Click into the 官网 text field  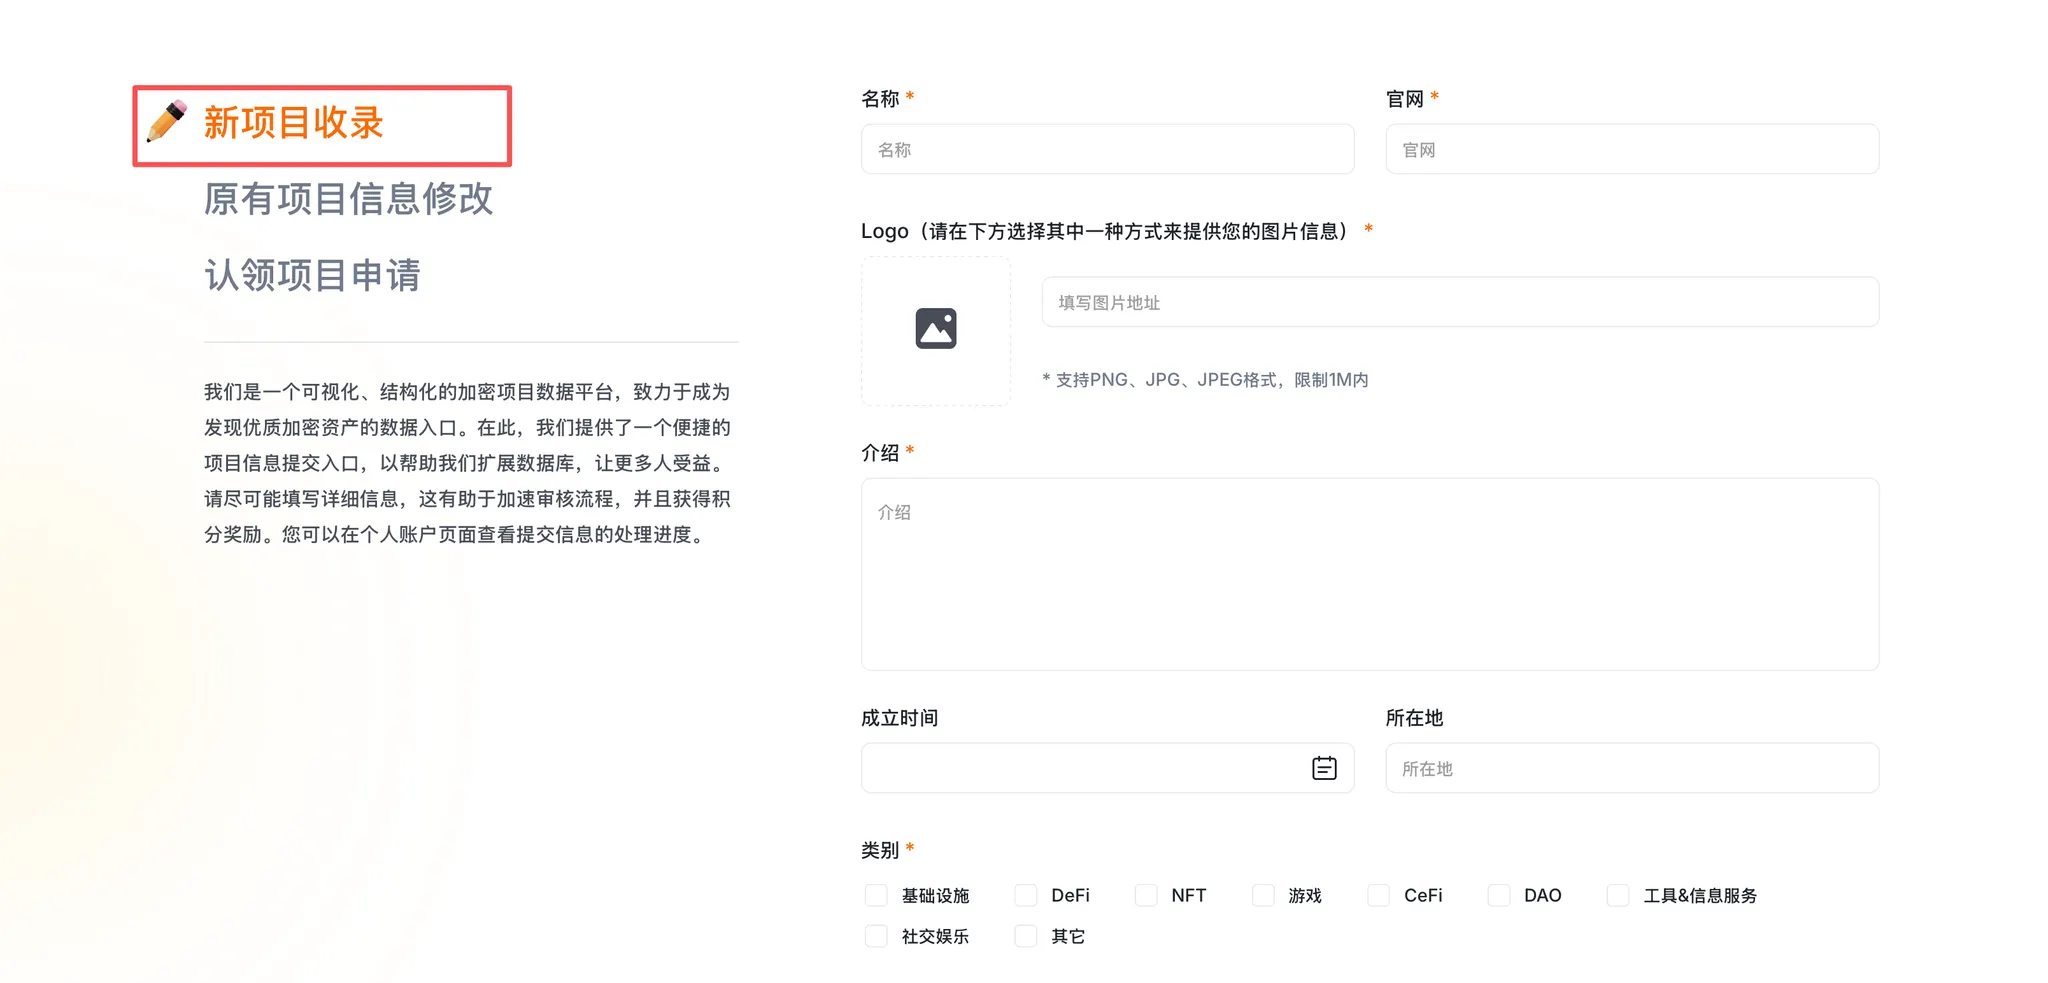tap(1631, 150)
